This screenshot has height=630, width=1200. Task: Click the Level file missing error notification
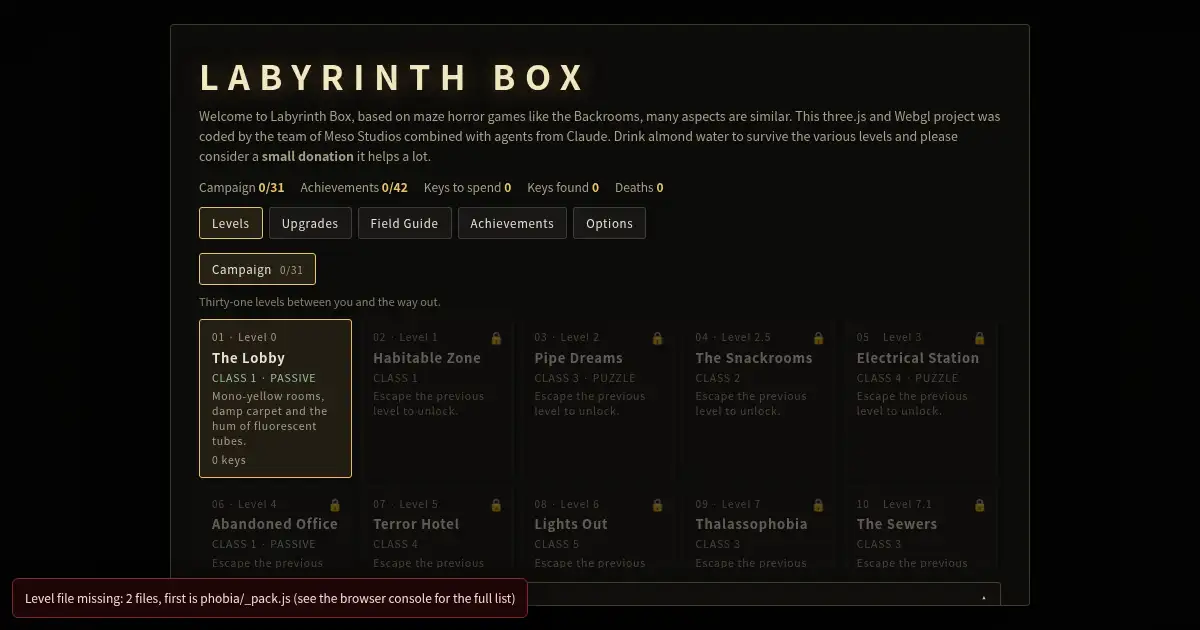click(270, 598)
